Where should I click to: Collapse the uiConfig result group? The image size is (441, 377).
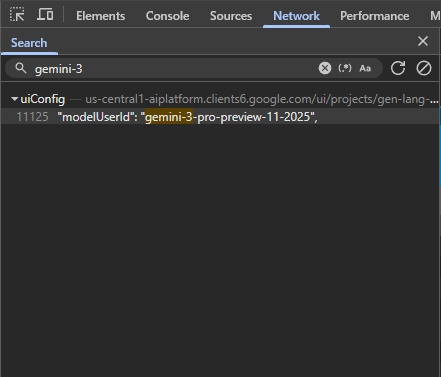pos(14,99)
